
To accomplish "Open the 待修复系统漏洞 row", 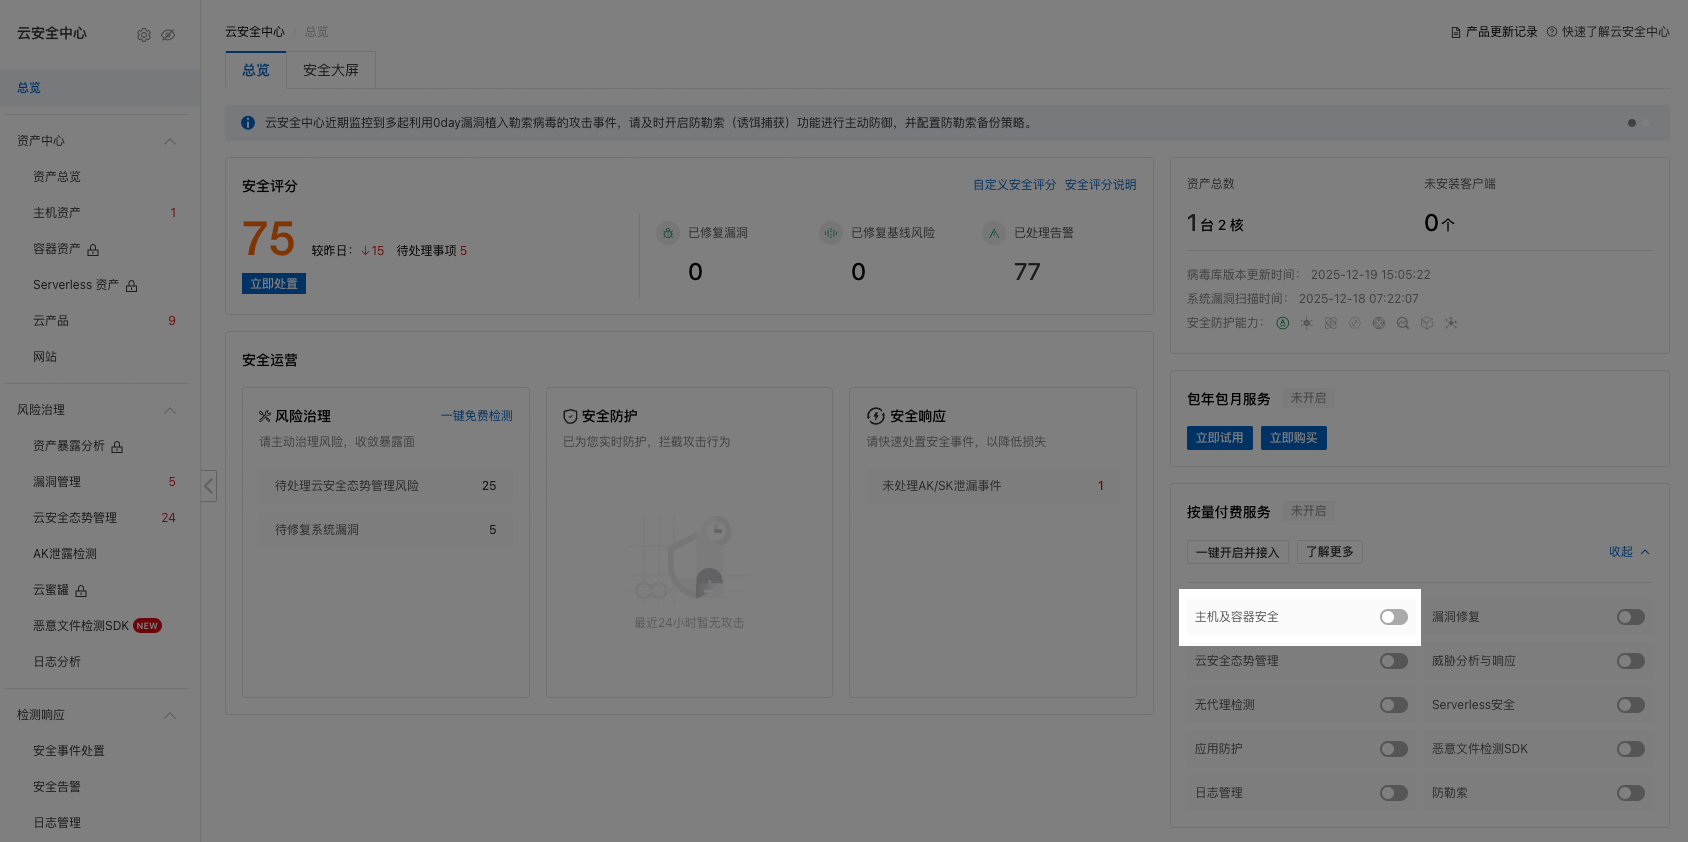I will point(386,530).
